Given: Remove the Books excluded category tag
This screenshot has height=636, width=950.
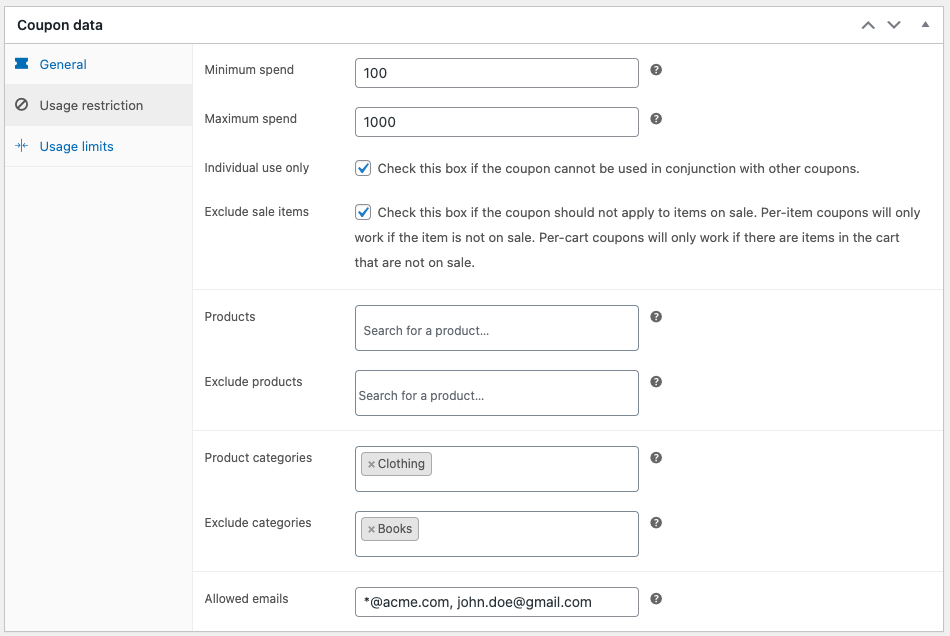Looking at the screenshot, I should (371, 529).
